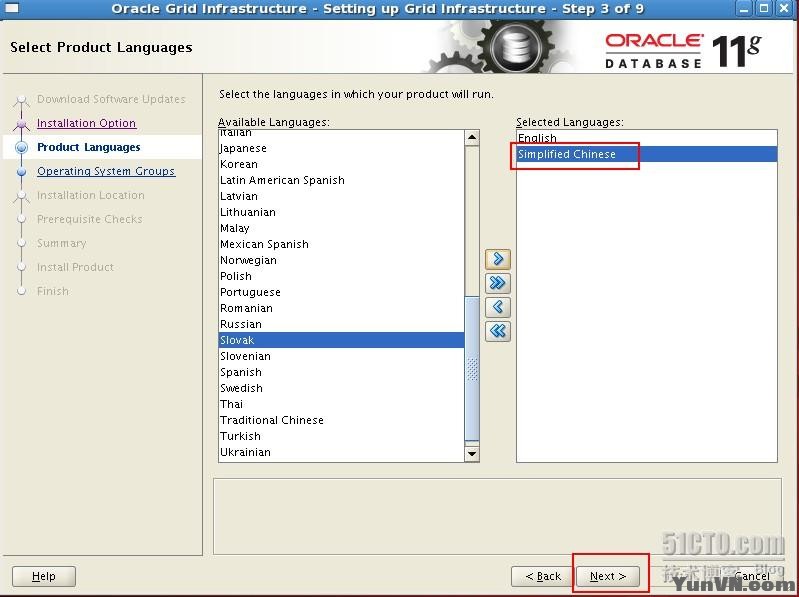The height and width of the screenshot is (597, 799).
Task: Select Mexican Spanish in Available Languages
Action: click(x=341, y=244)
